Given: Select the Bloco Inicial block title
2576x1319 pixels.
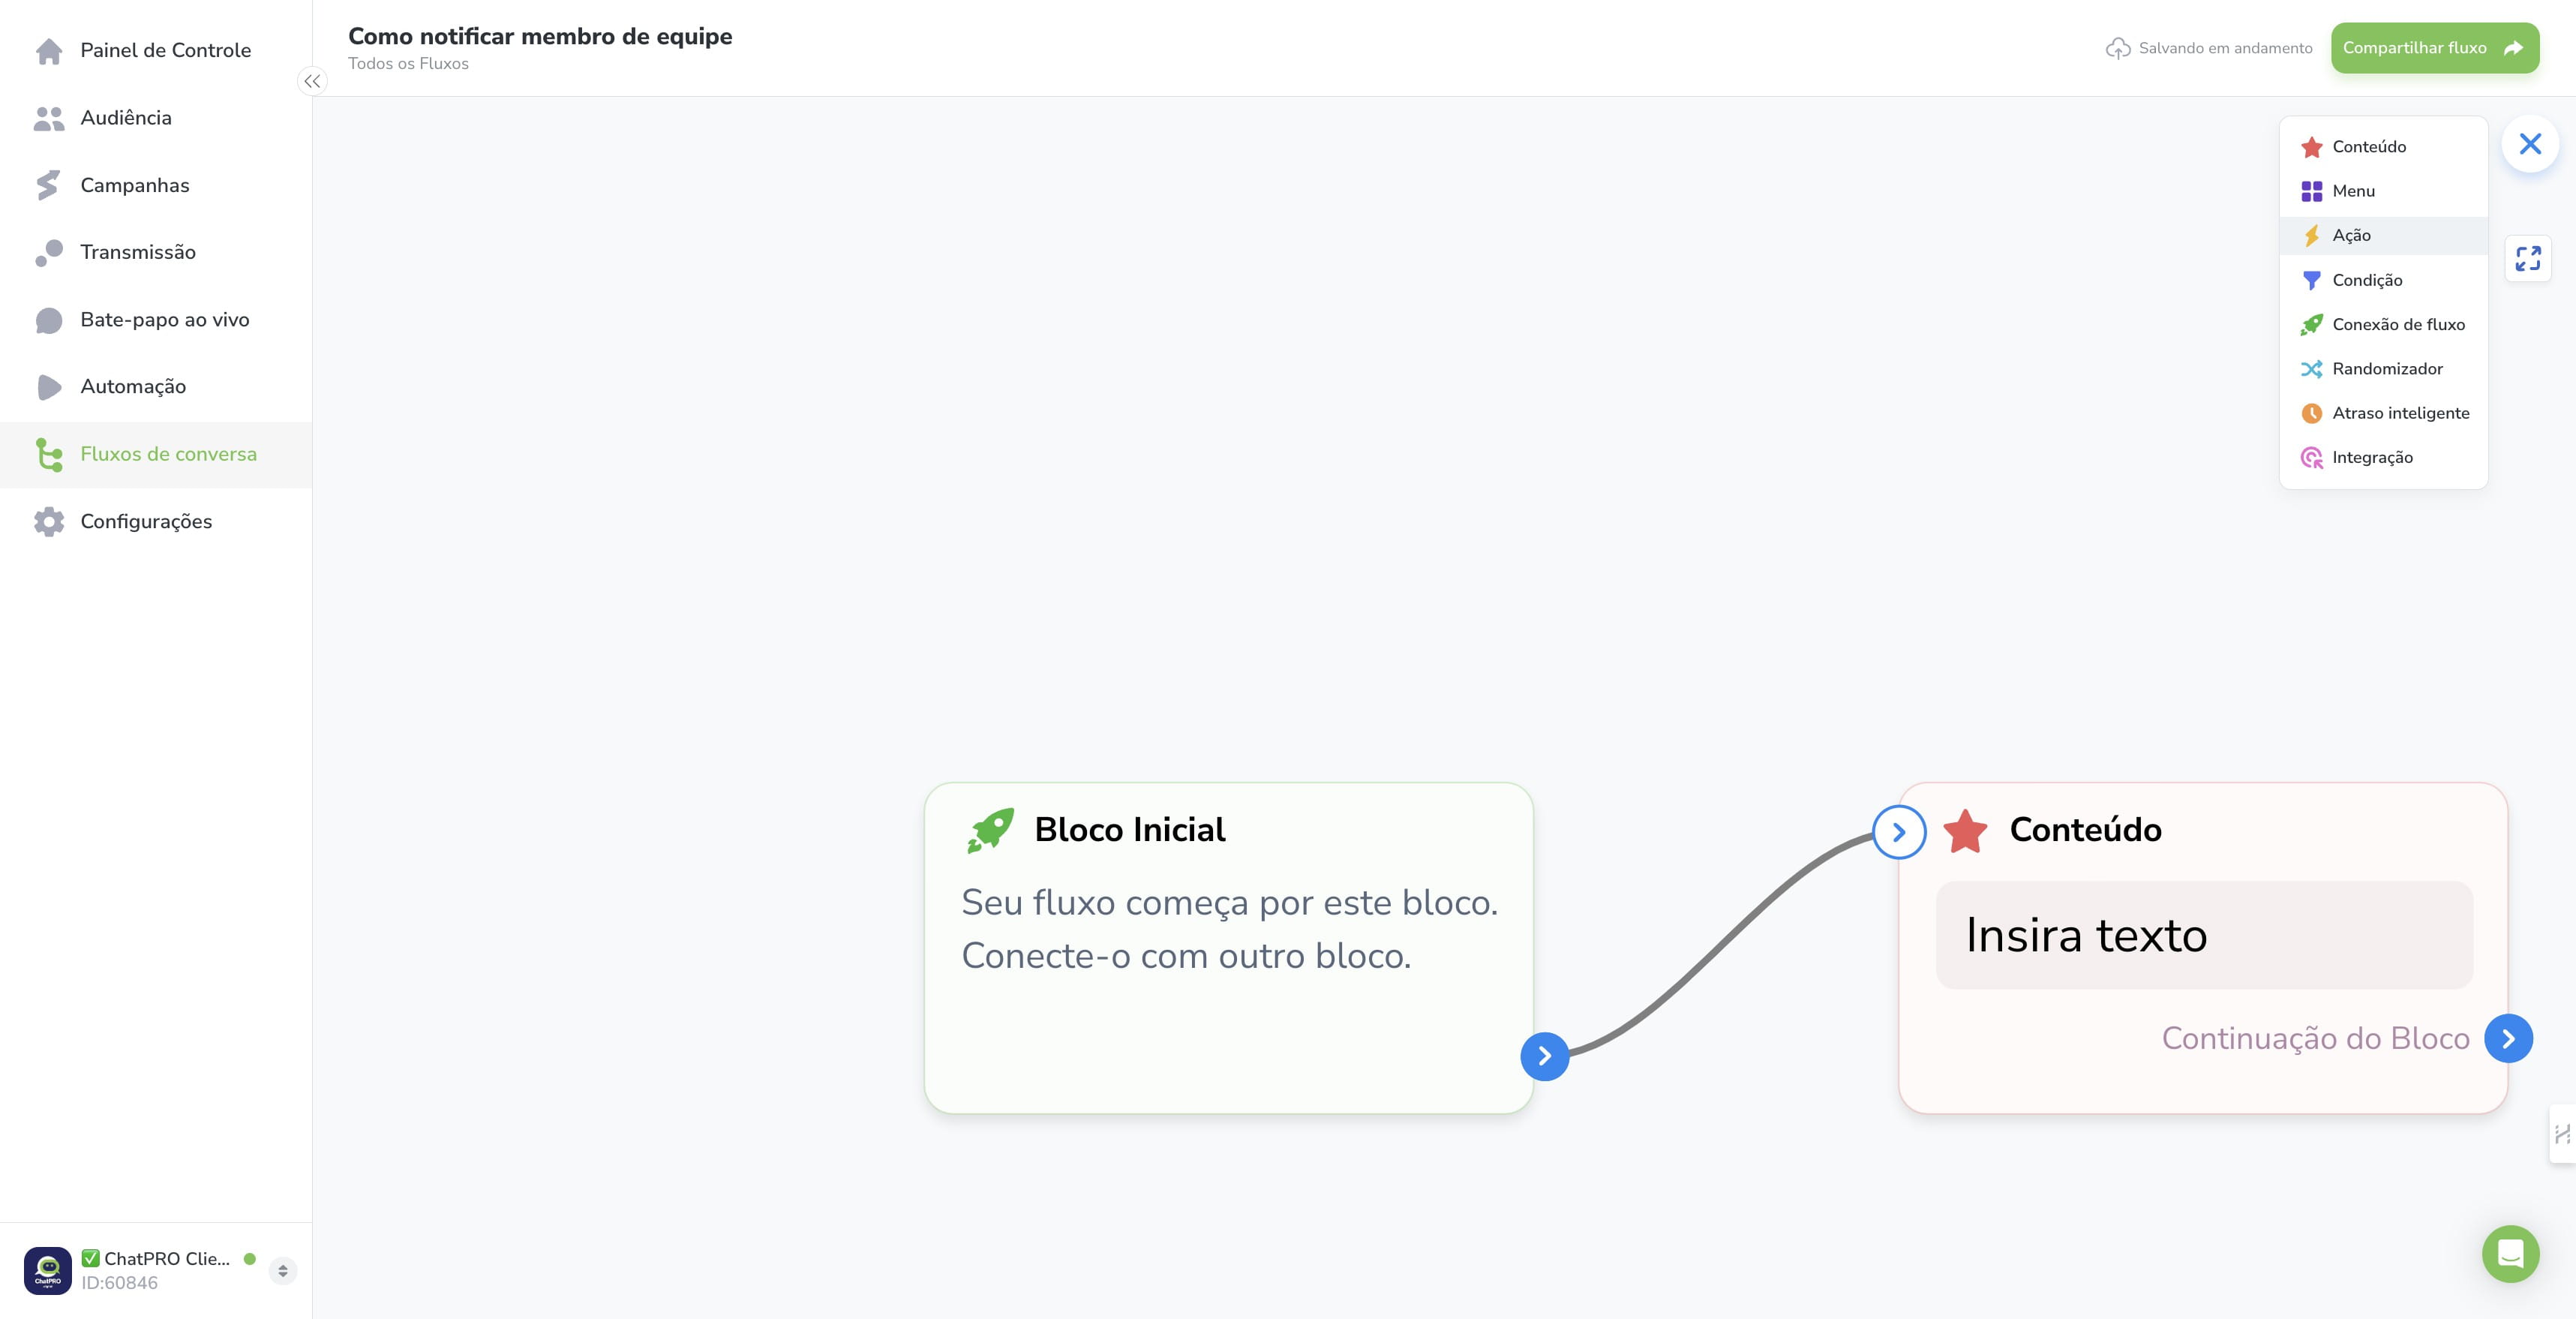Looking at the screenshot, I should tap(1129, 830).
